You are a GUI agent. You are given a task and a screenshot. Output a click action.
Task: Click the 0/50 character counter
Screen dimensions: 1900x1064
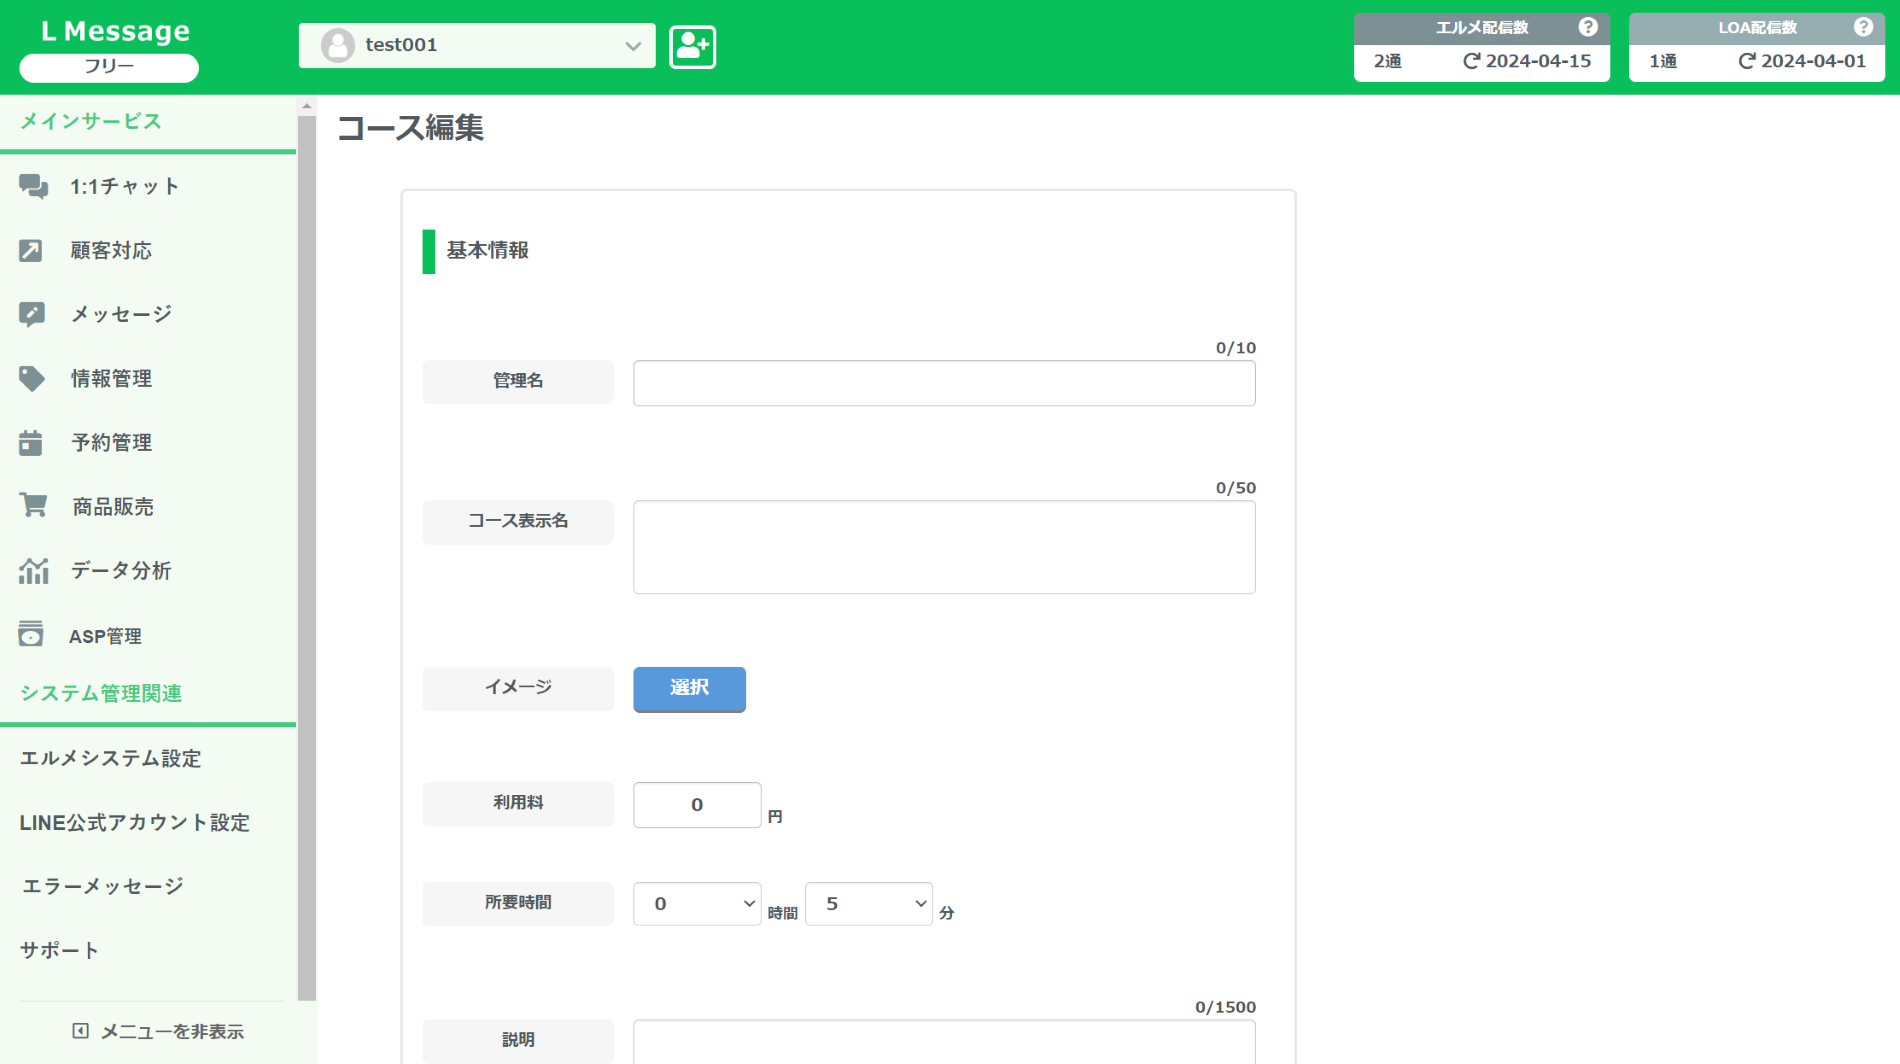1236,488
